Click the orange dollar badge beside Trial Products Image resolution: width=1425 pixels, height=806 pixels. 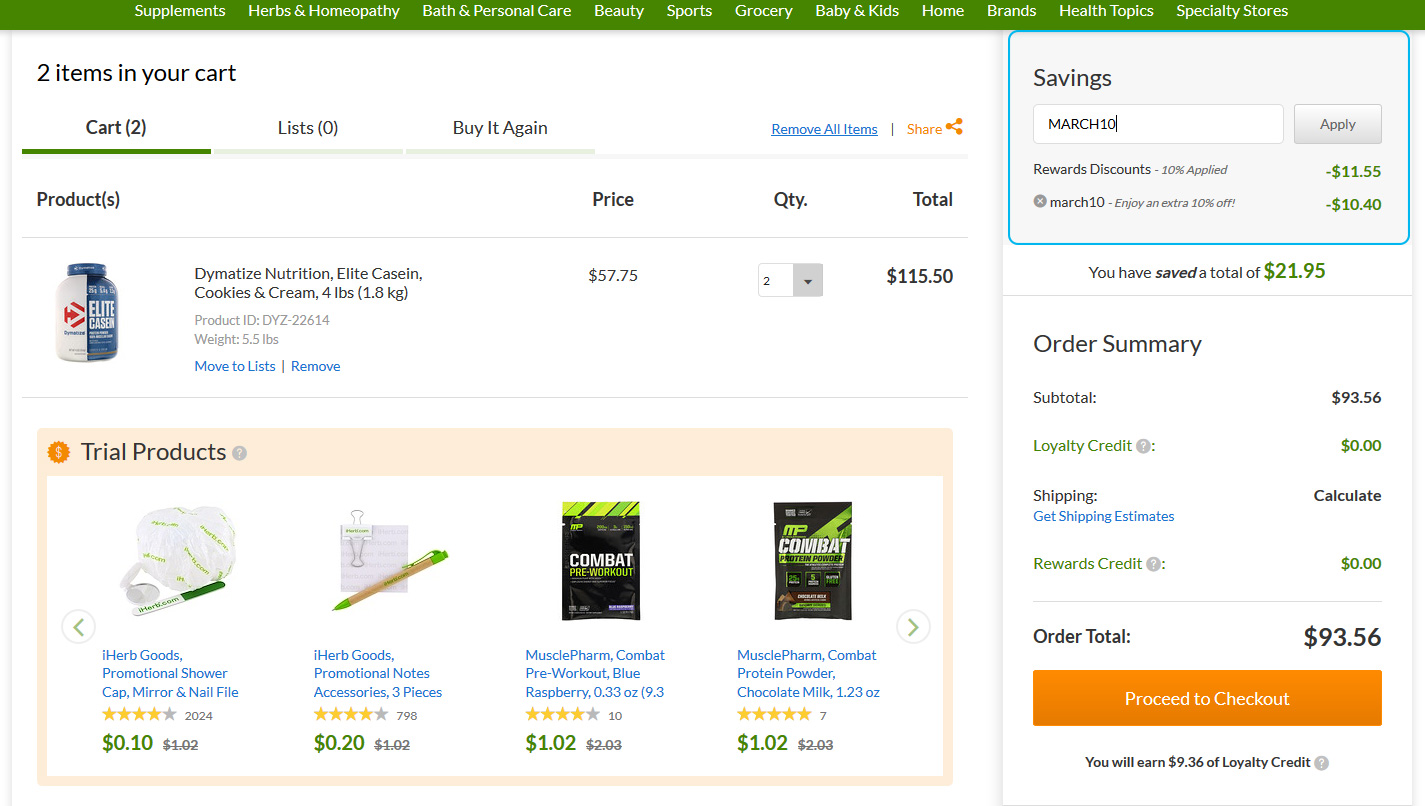pyautogui.click(x=60, y=452)
